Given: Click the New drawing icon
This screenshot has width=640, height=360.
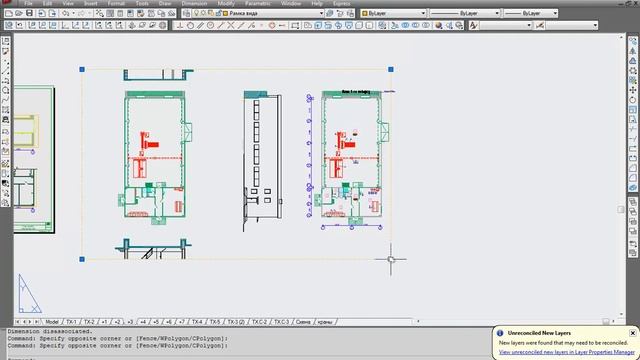Looking at the screenshot, I should tap(9, 13).
